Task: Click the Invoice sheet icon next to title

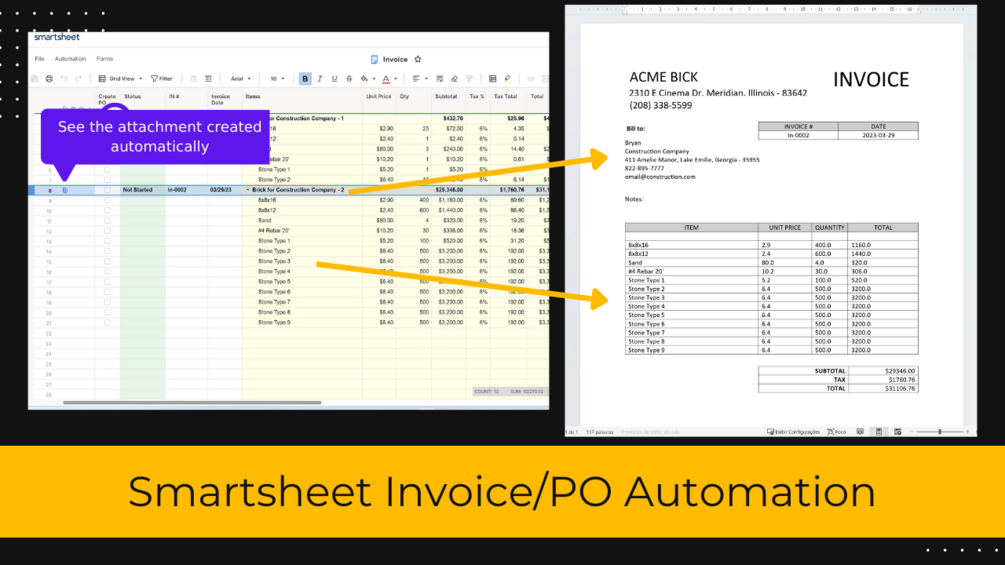Action: (374, 59)
